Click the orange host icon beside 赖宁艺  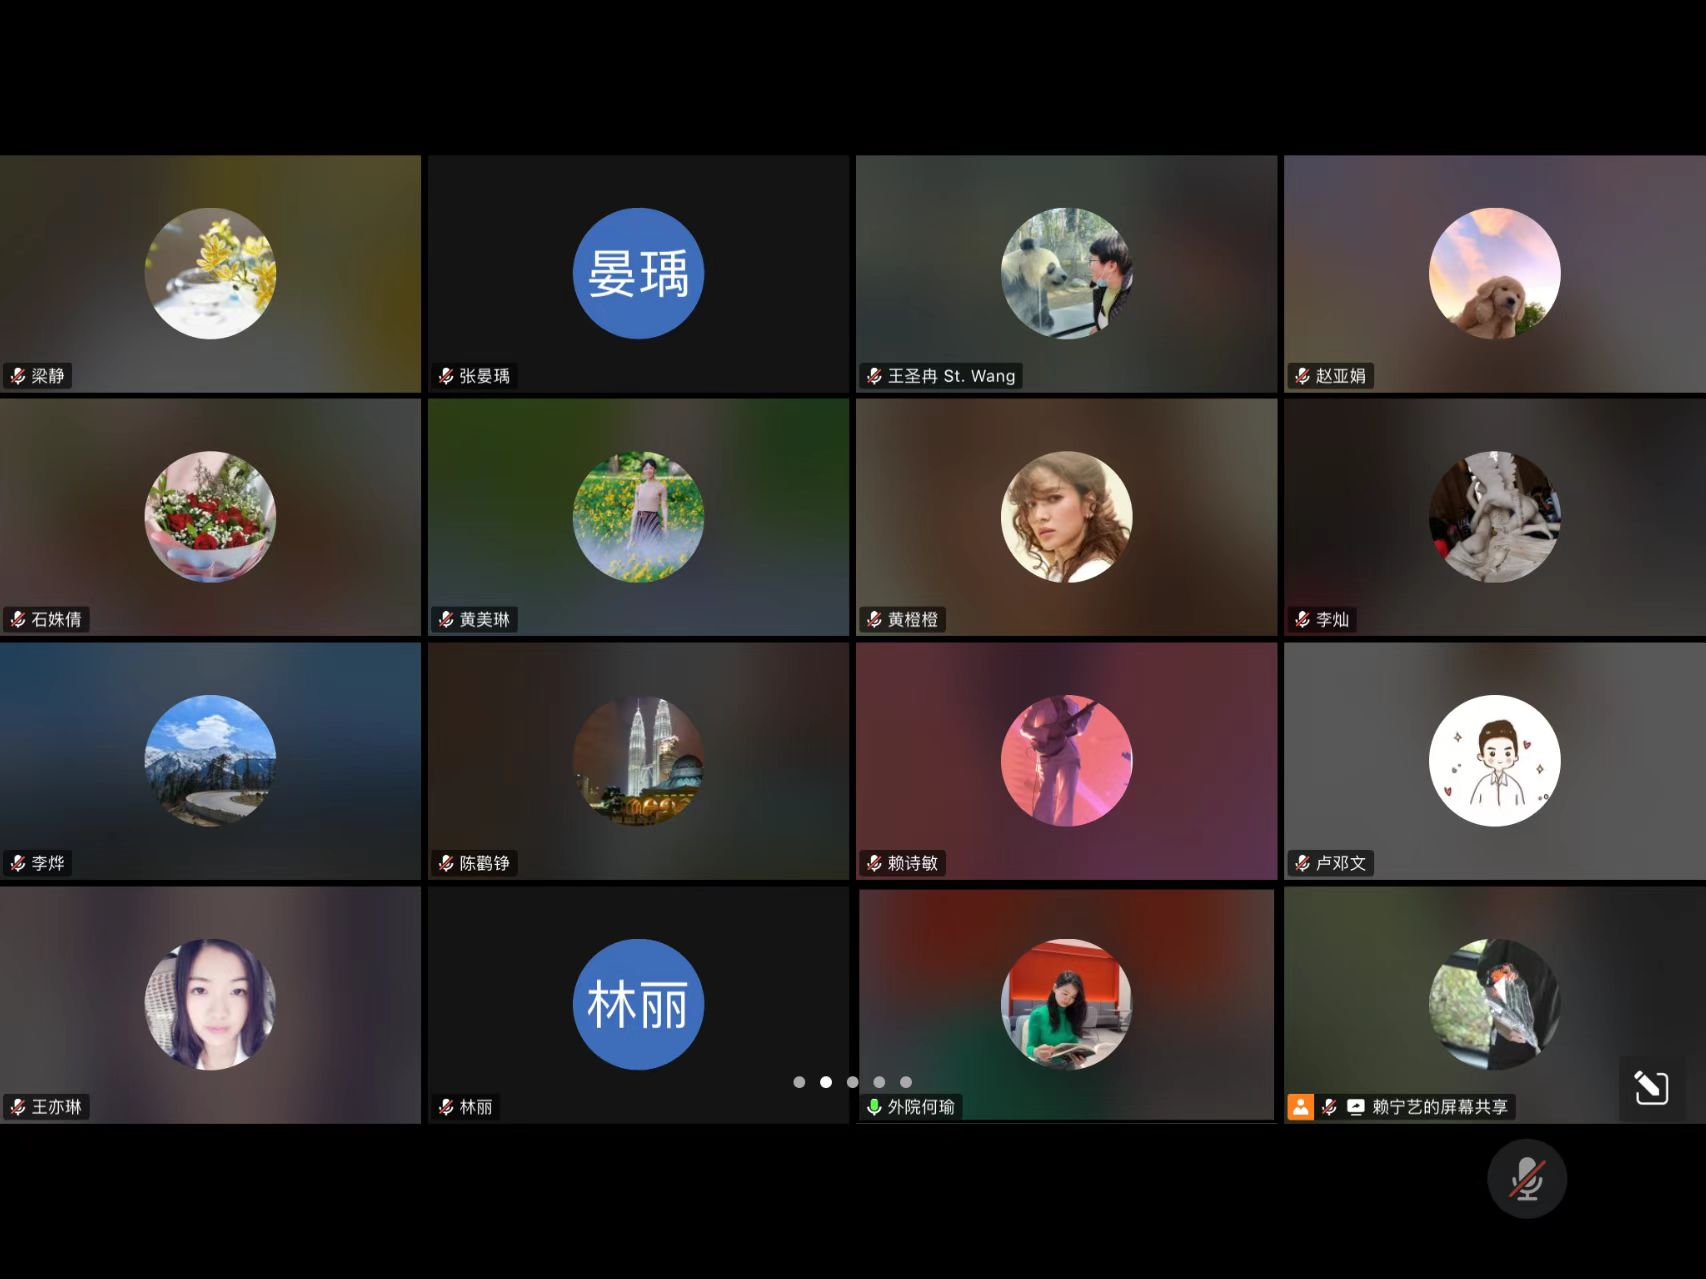tap(1300, 1107)
